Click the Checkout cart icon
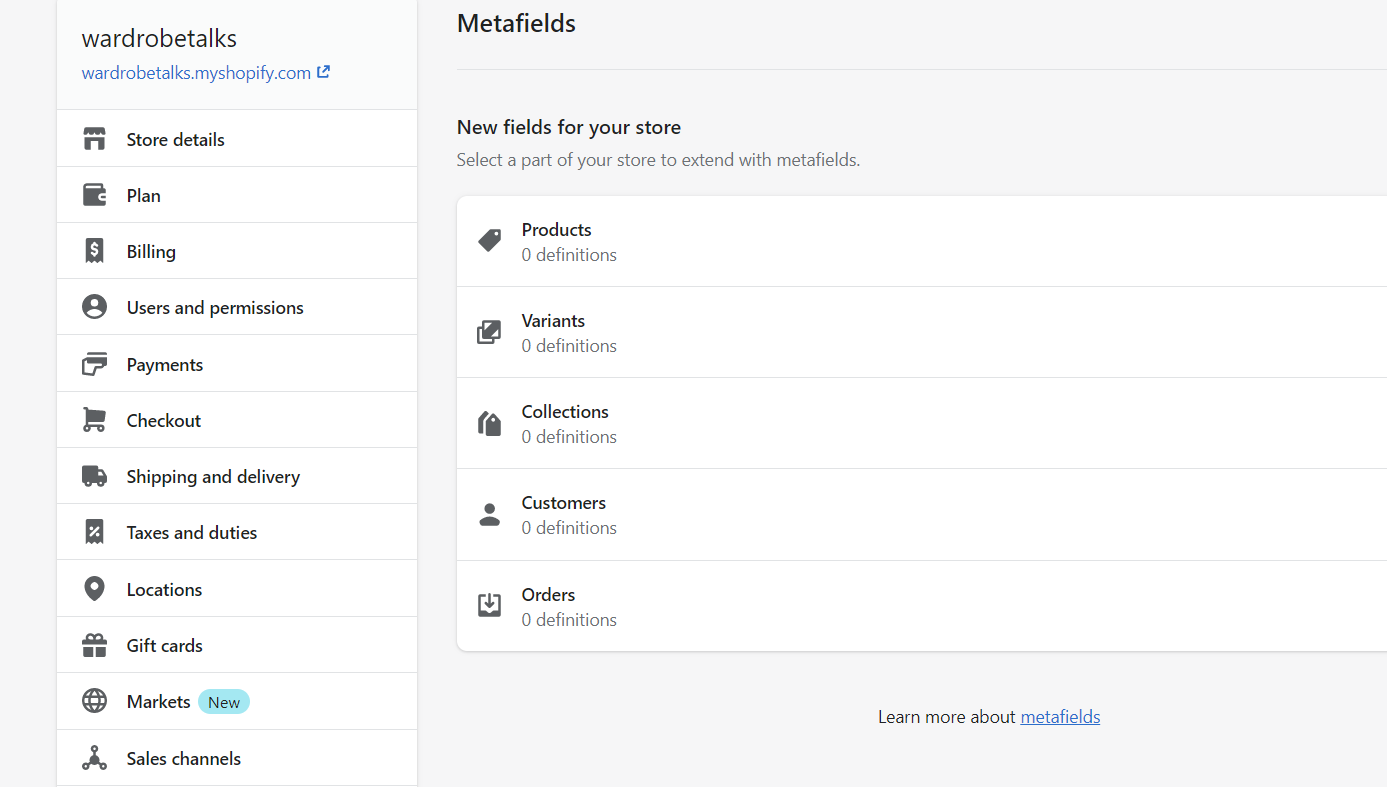1387x787 pixels. point(94,420)
